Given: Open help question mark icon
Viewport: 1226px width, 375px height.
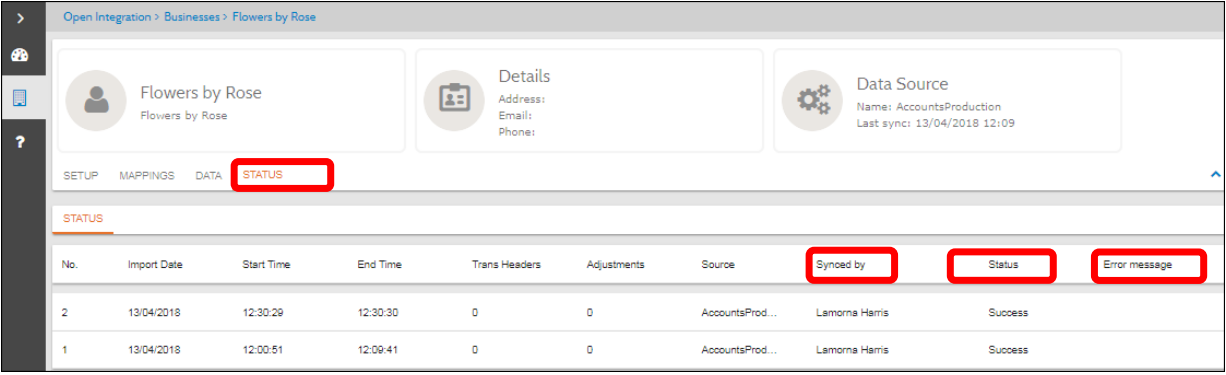Looking at the screenshot, I should [21, 143].
